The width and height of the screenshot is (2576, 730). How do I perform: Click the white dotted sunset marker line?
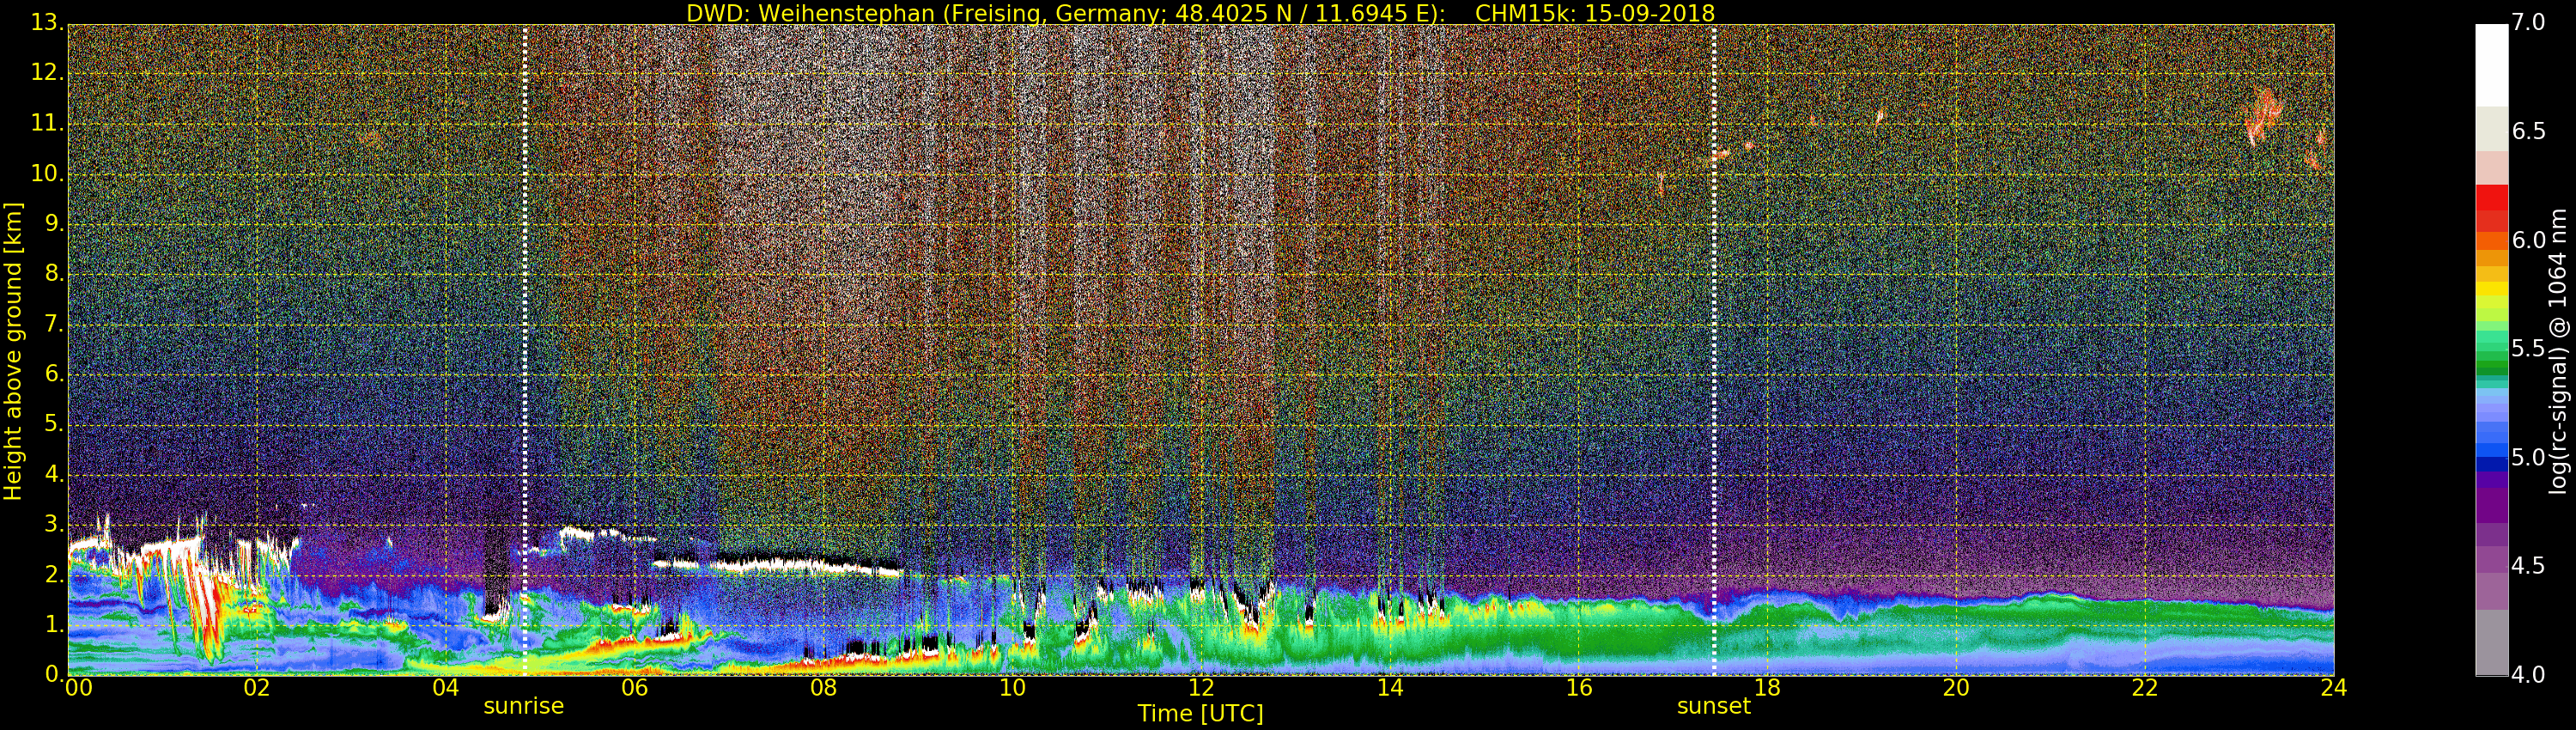1714,350
